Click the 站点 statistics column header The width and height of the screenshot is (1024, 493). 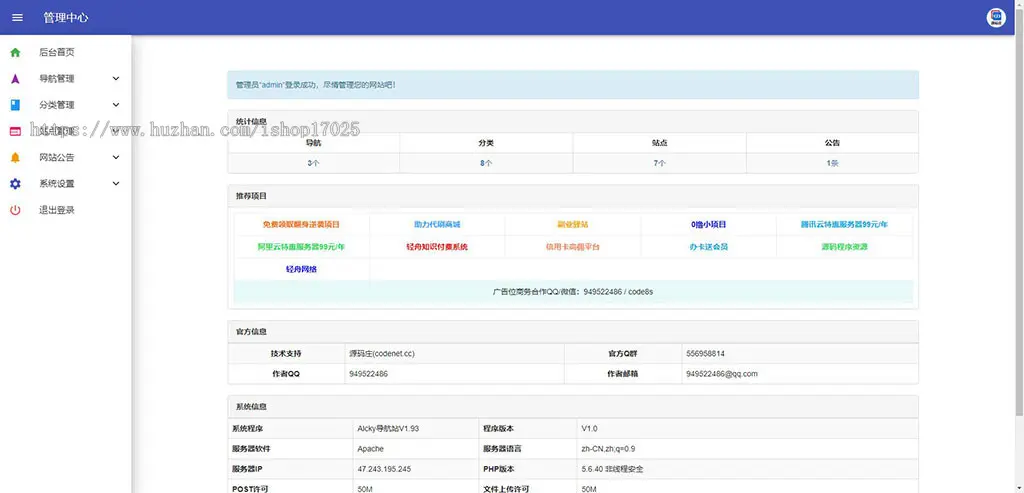pyautogui.click(x=660, y=143)
